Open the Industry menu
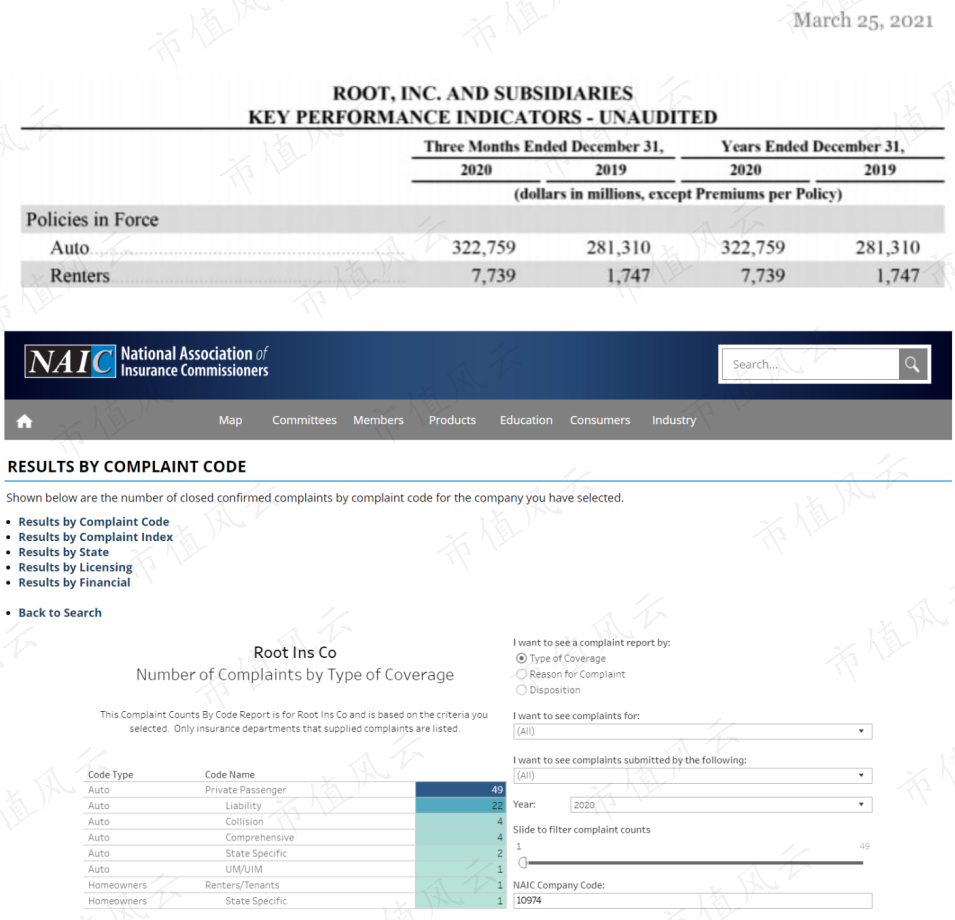The image size is (955, 920). pos(674,420)
